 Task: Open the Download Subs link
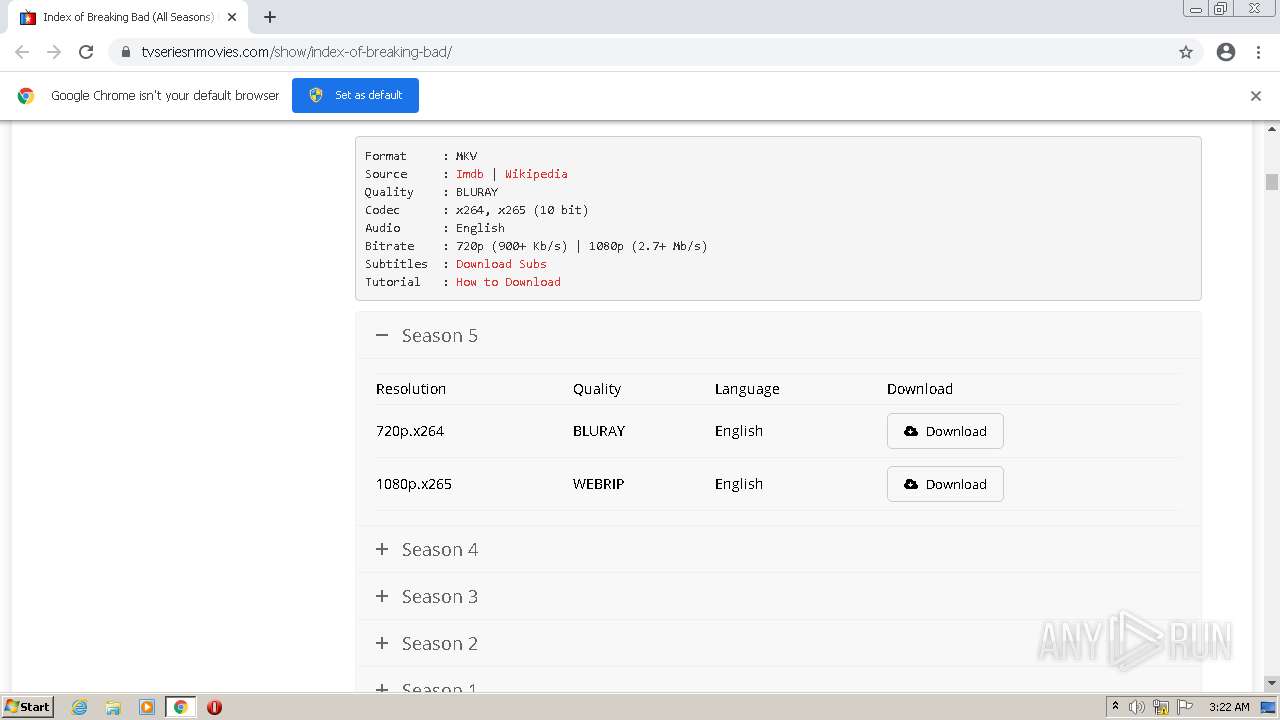(x=501, y=264)
